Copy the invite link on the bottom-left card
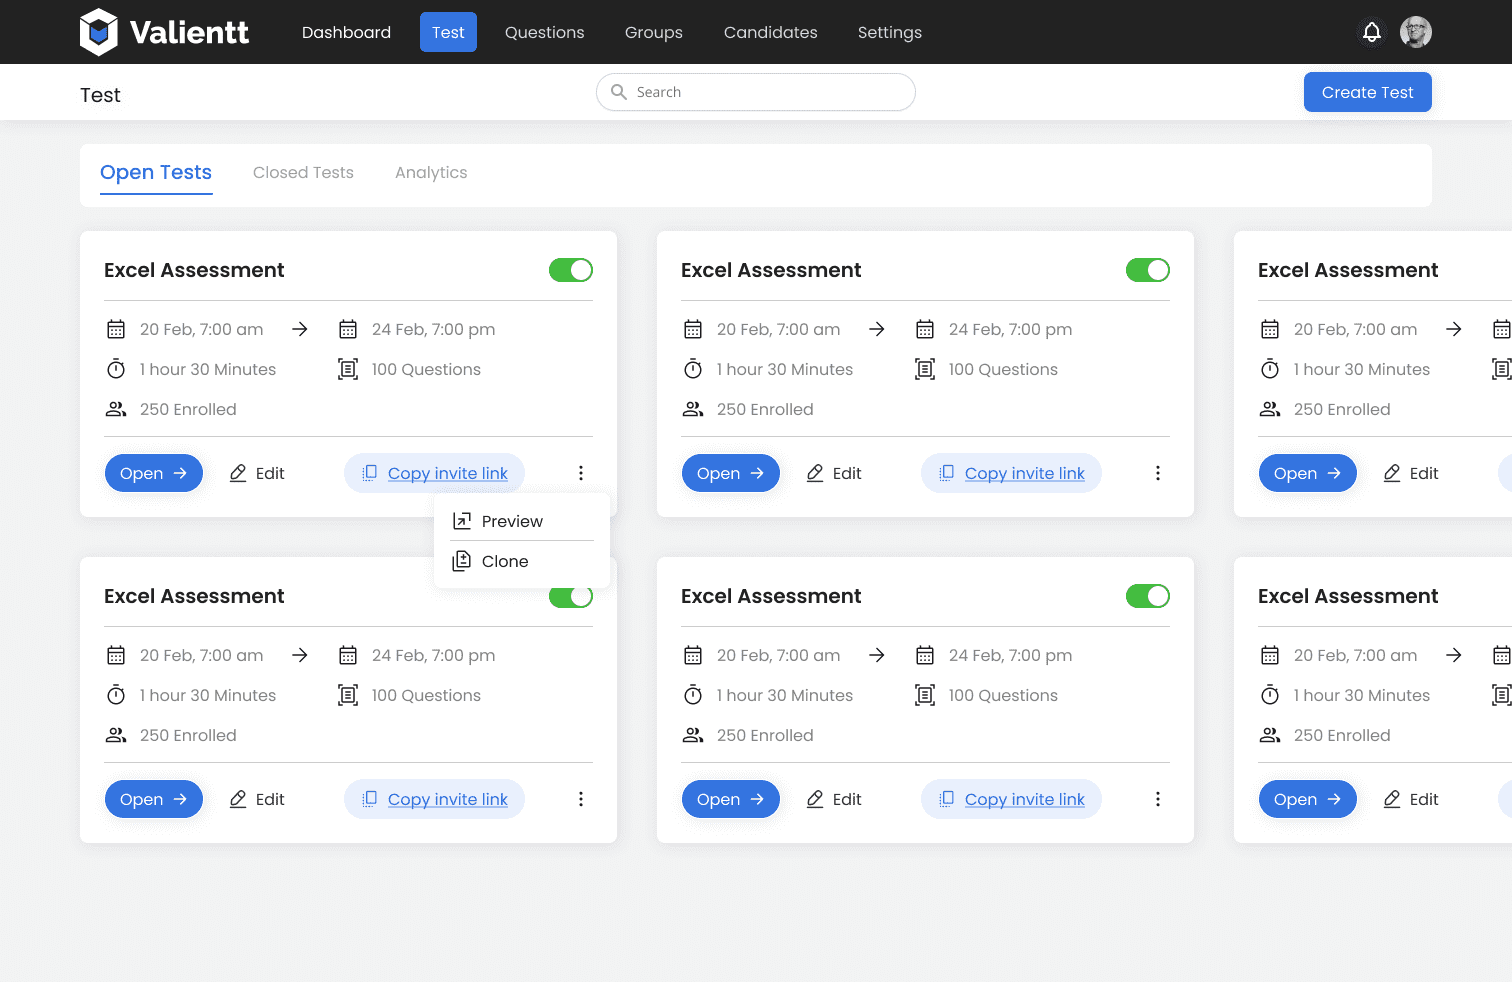Screen dimensions: 1512x982 [434, 799]
